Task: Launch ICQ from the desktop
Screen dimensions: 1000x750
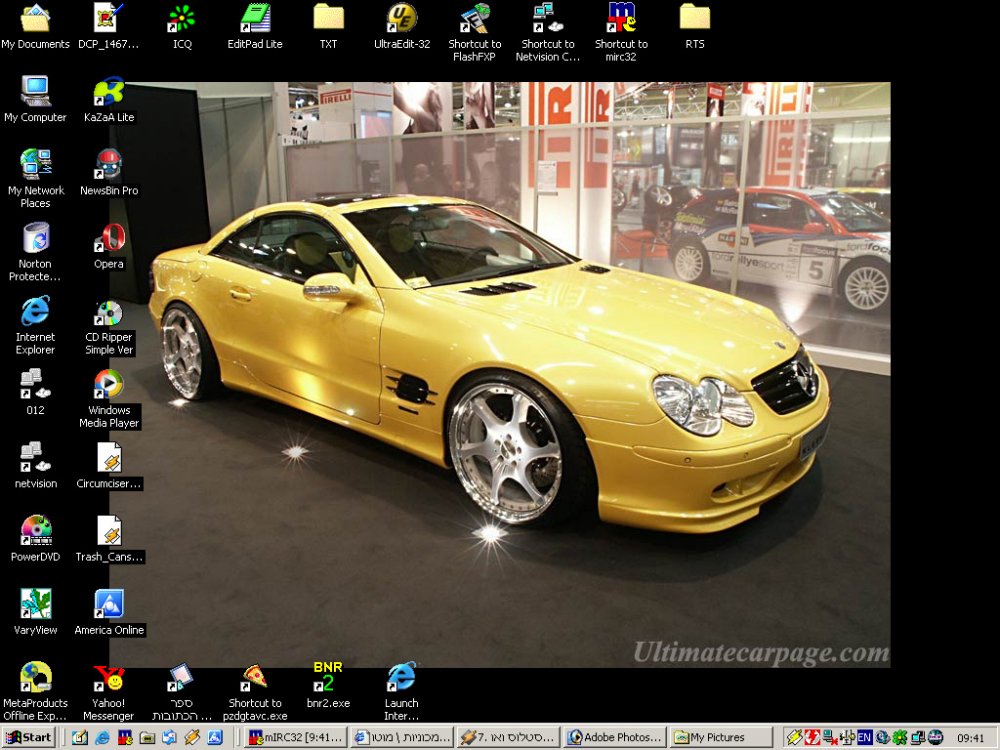Action: 182,27
